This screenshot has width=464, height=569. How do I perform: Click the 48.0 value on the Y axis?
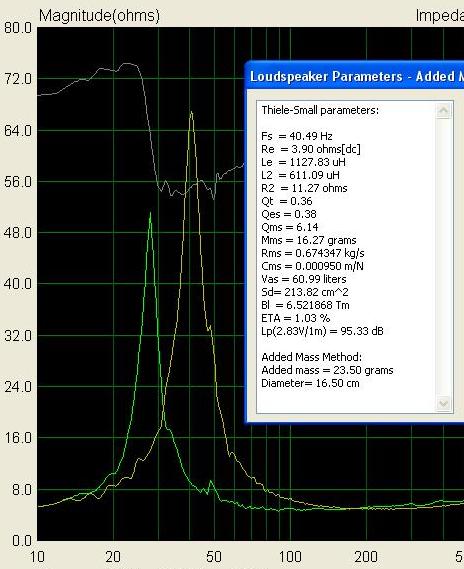click(18, 233)
